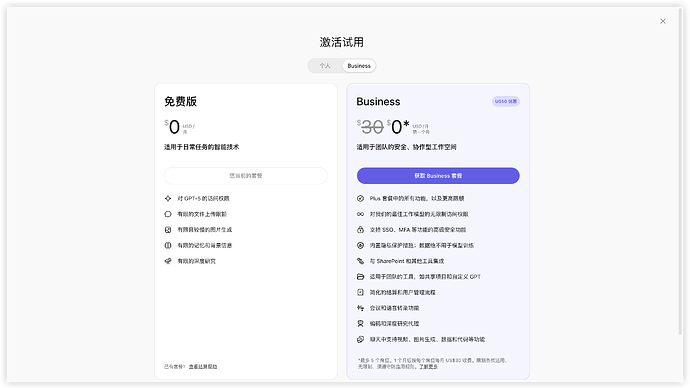
Task: Click the lock icon beside SSO、MFA
Action: point(360,230)
